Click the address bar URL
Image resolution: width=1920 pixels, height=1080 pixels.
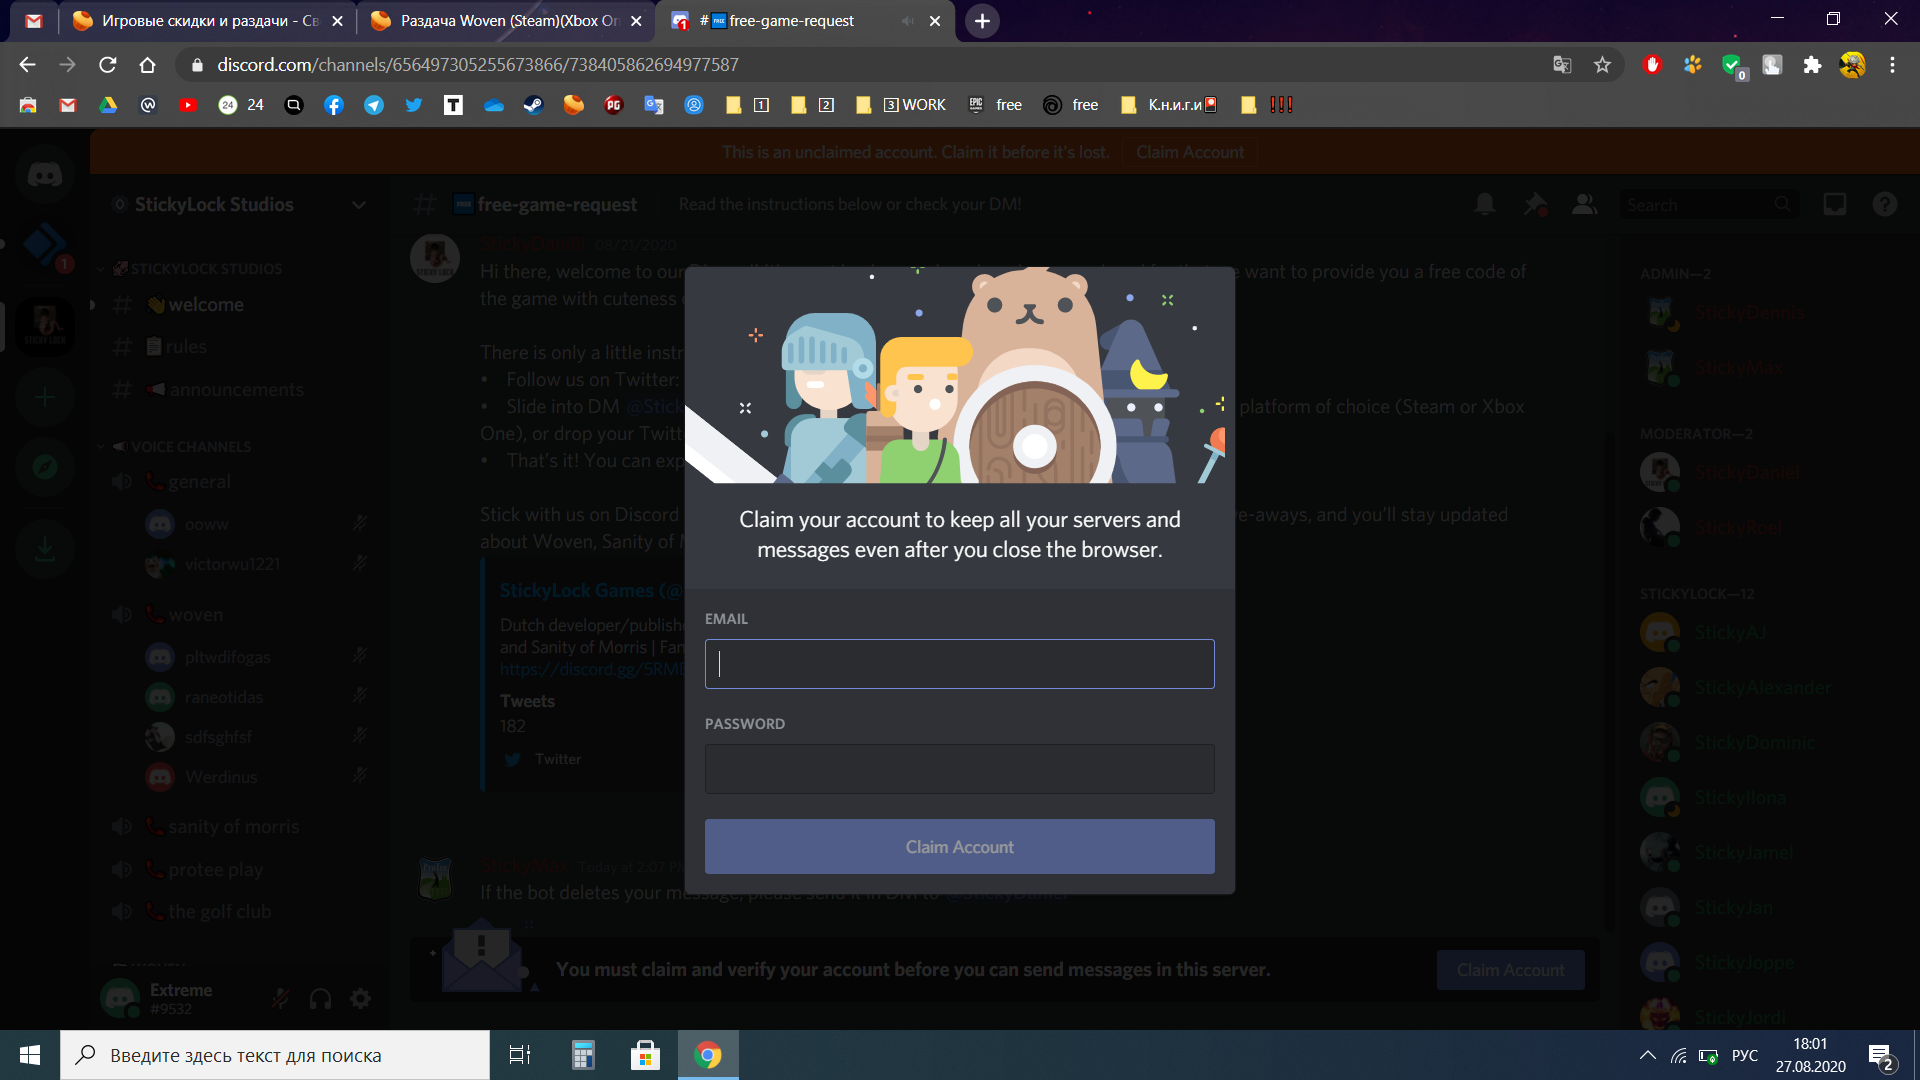click(478, 65)
